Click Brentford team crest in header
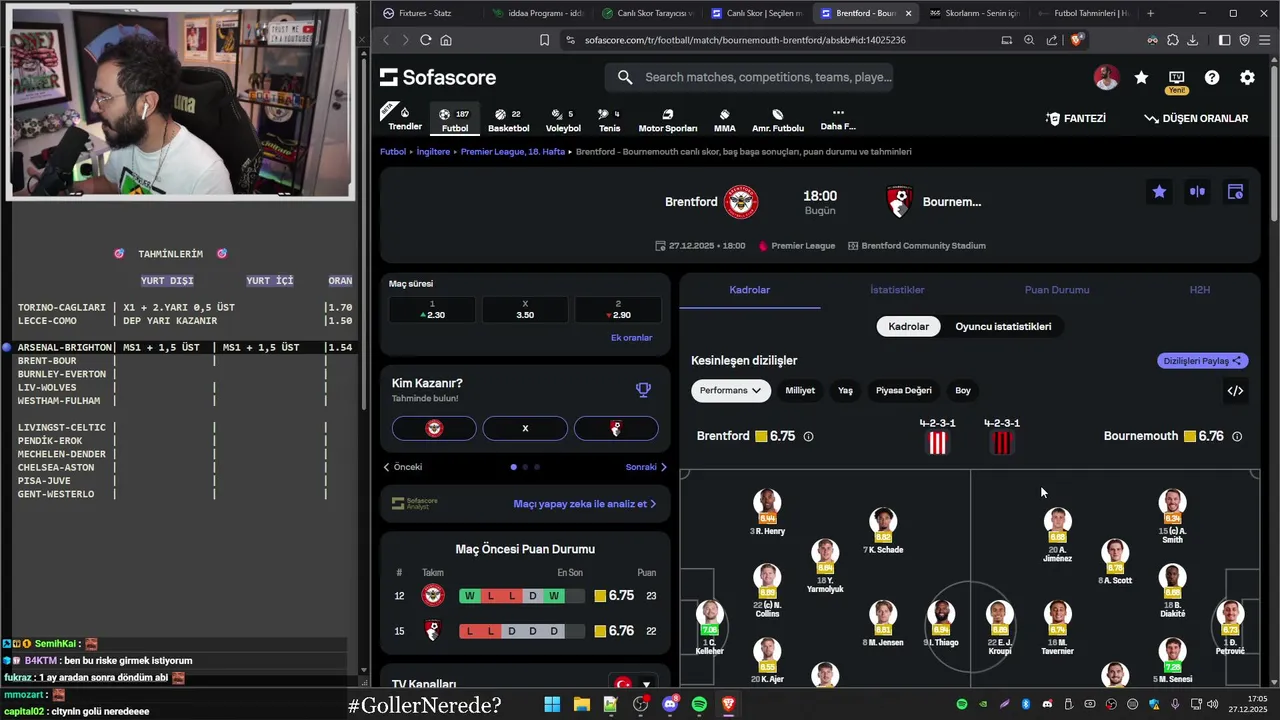The image size is (1280, 720). [742, 202]
